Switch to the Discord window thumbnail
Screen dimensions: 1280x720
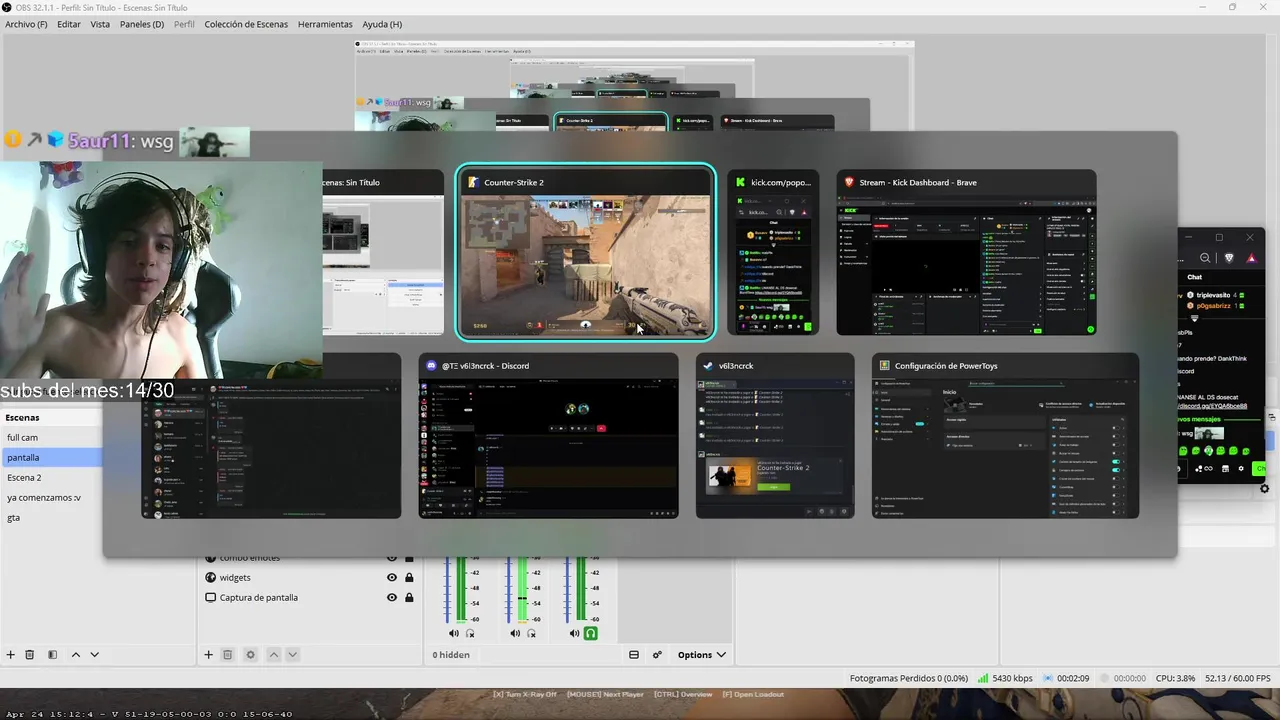tap(548, 435)
